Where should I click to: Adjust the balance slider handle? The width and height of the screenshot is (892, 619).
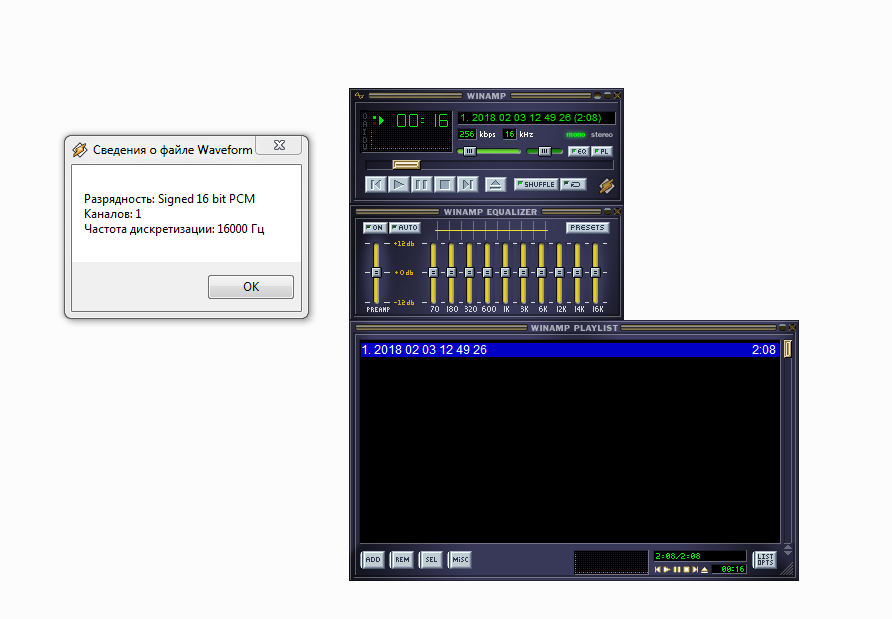tap(544, 151)
